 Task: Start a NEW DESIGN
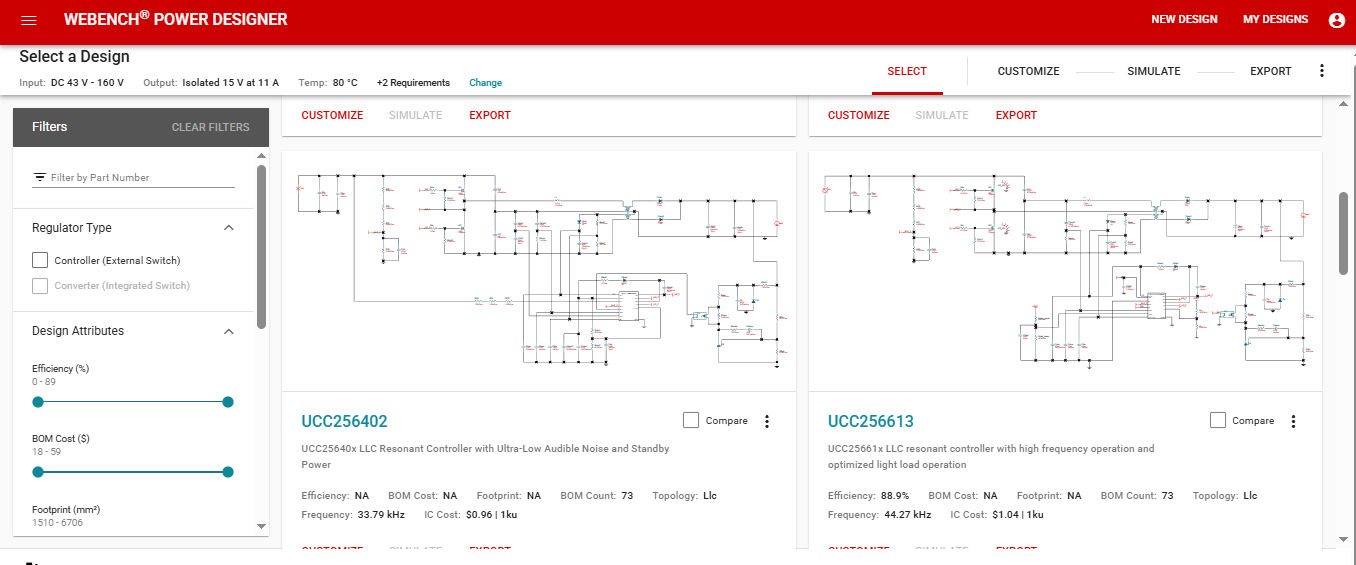tap(1184, 19)
